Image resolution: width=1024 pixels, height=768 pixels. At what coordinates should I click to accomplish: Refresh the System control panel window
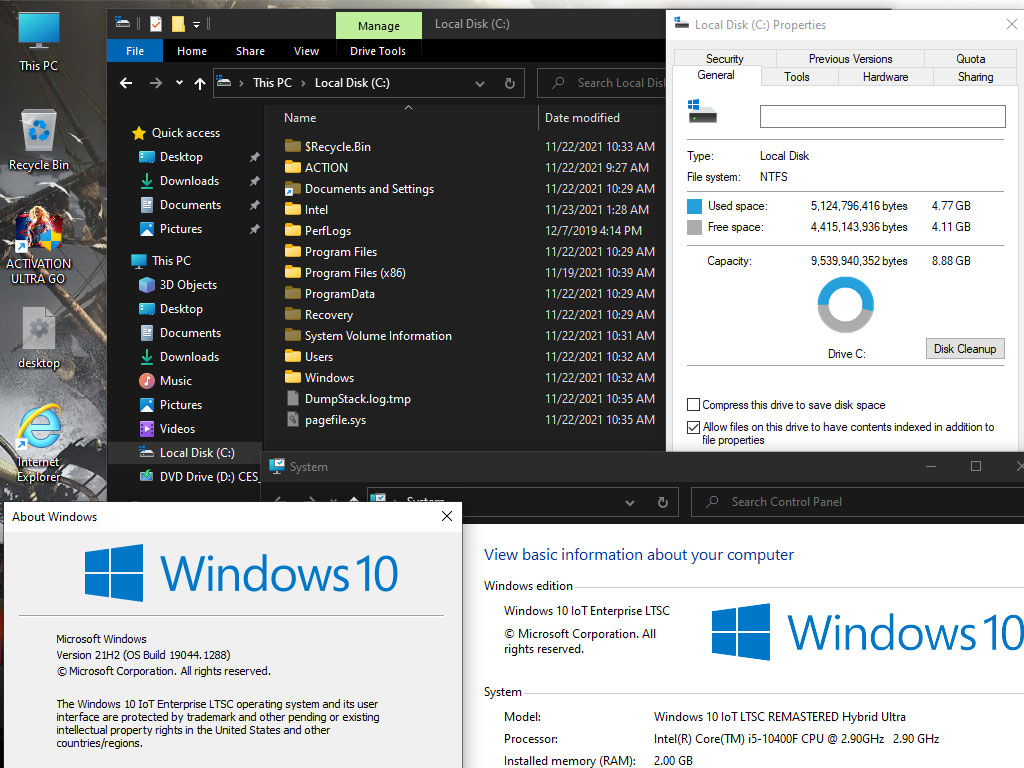point(663,502)
